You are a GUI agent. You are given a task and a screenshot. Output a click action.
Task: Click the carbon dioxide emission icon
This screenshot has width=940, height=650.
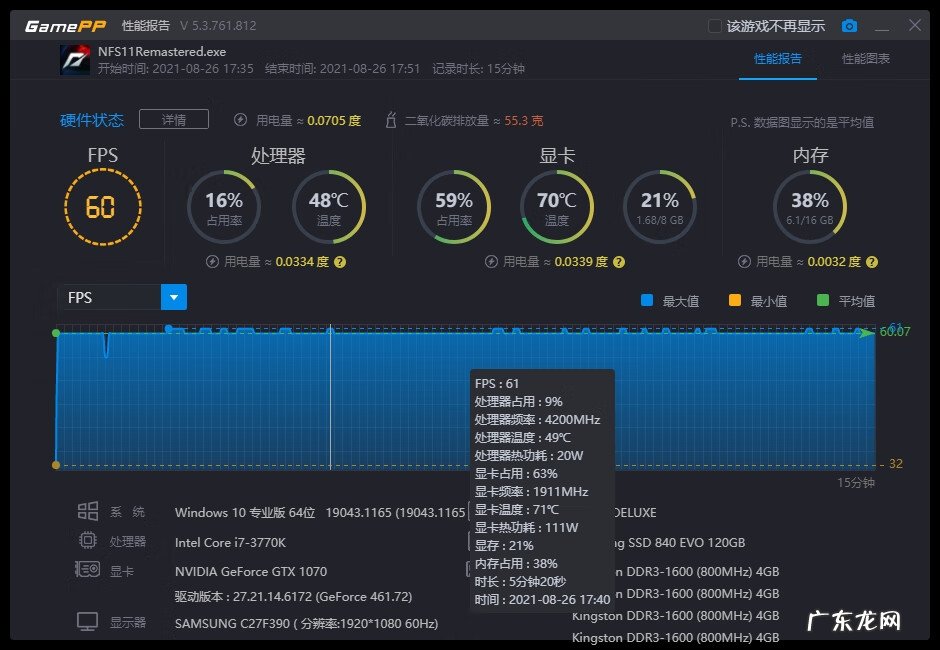click(x=391, y=120)
